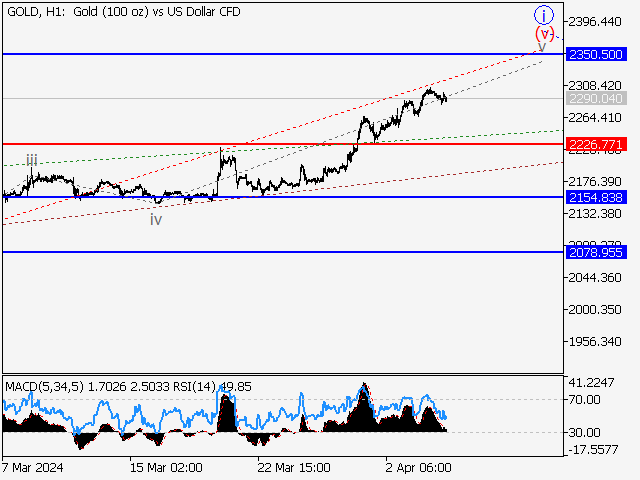Click the 70.00 RSI level label

(585, 400)
